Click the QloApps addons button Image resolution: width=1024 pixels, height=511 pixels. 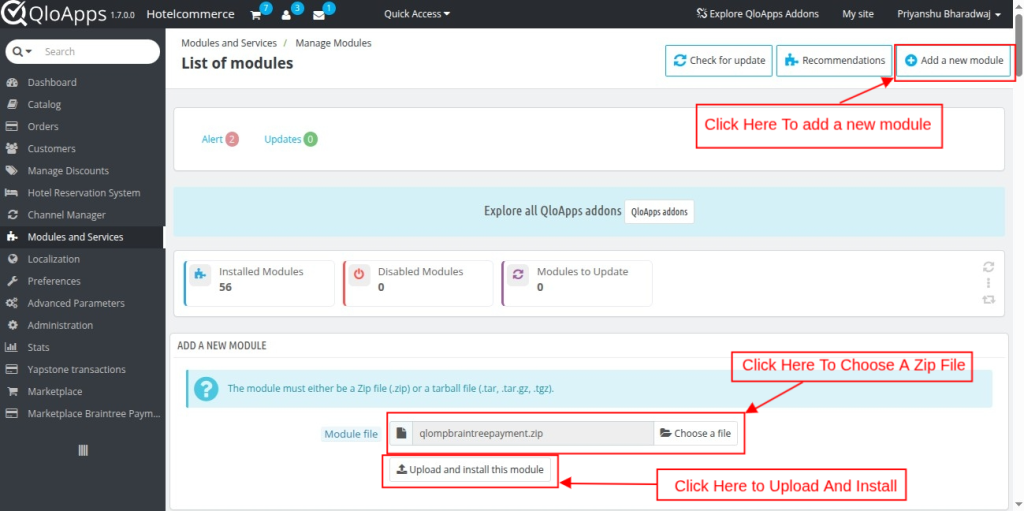[x=660, y=212]
